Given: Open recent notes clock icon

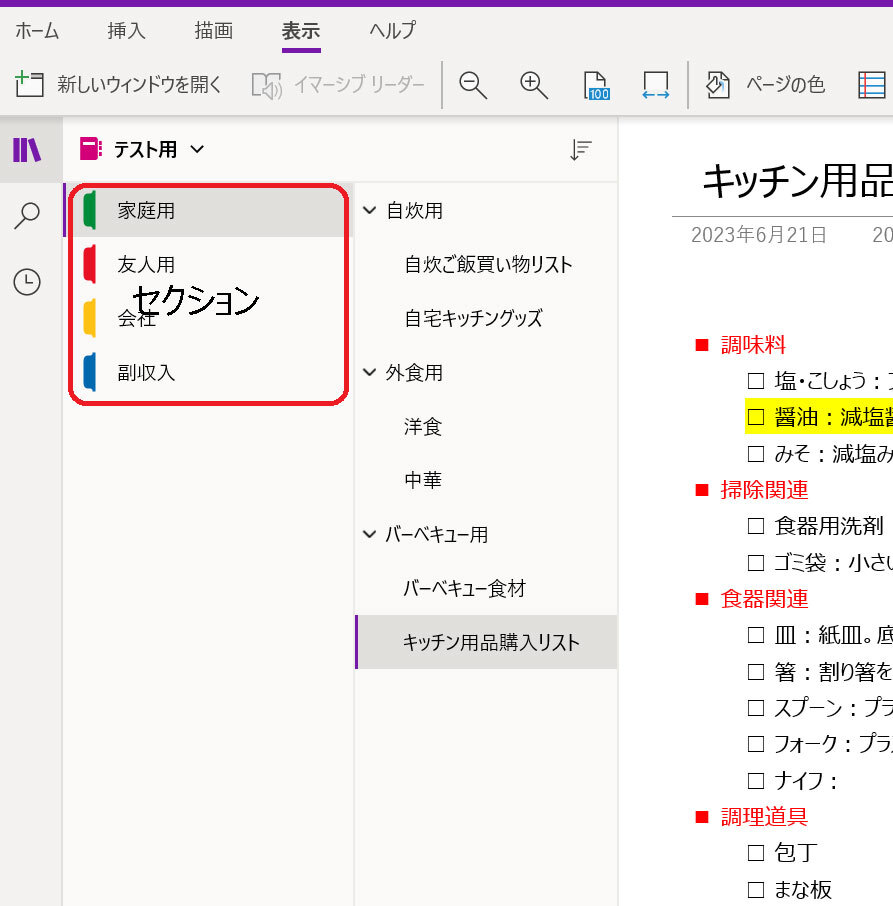Looking at the screenshot, I should point(27,282).
